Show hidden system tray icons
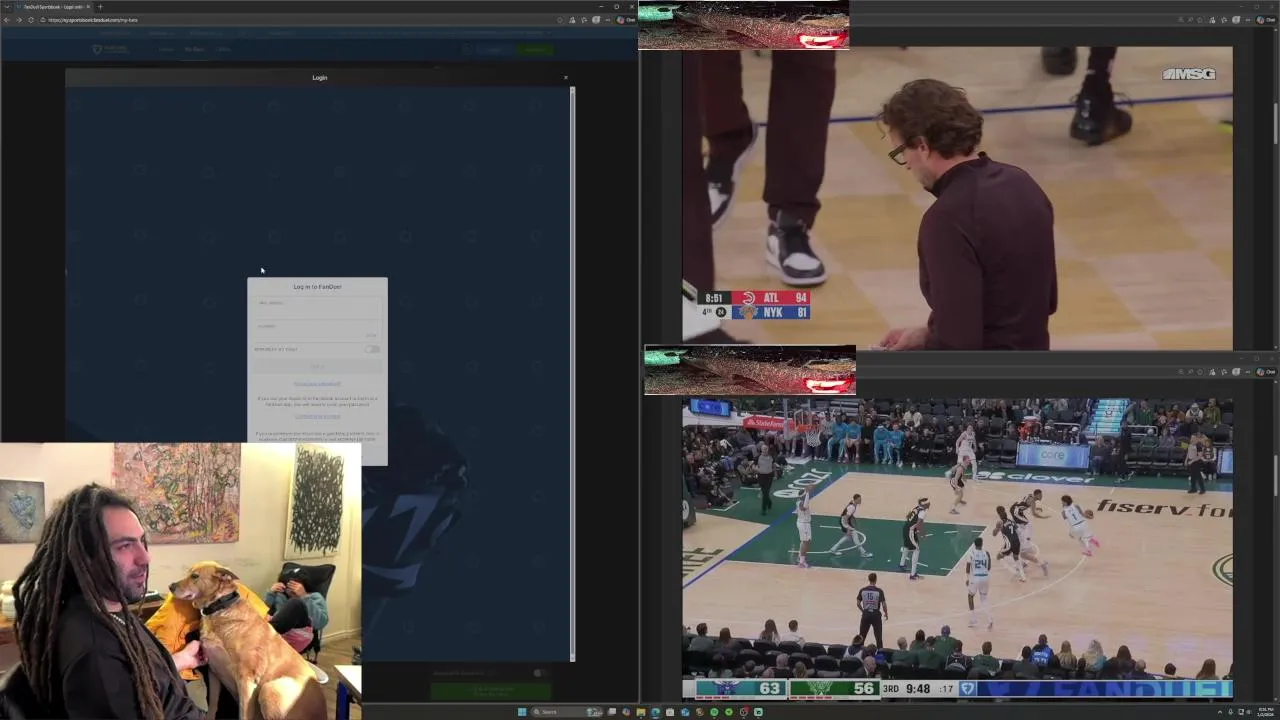This screenshot has width=1280, height=720. [1220, 712]
